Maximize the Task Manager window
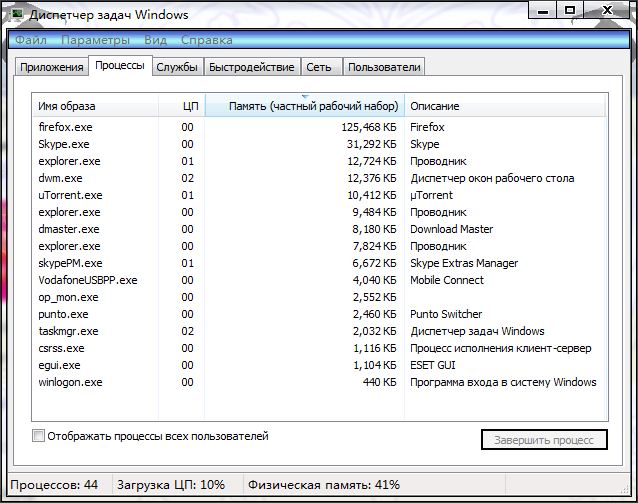The width and height of the screenshot is (638, 503). [570, 10]
